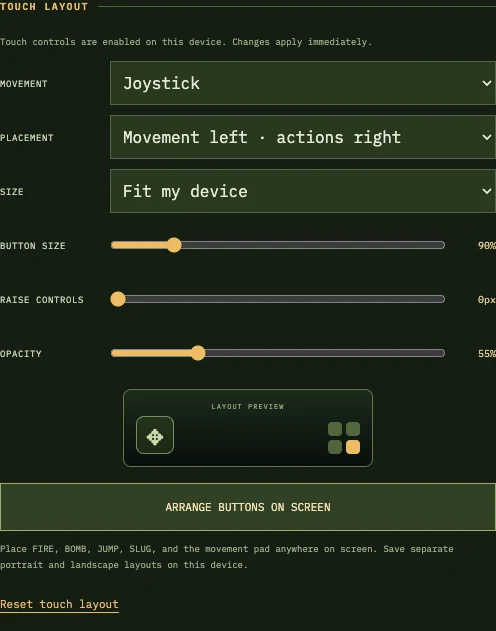Click Arrange Buttons On Screen

click(x=248, y=507)
